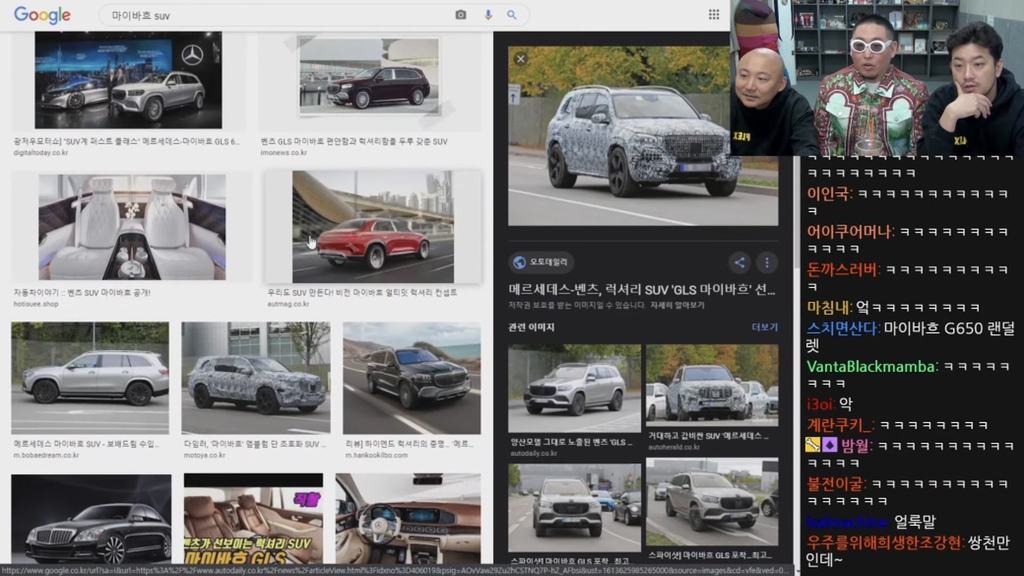Open search by image camera icon
Image resolution: width=1024 pixels, height=576 pixels.
(x=460, y=14)
